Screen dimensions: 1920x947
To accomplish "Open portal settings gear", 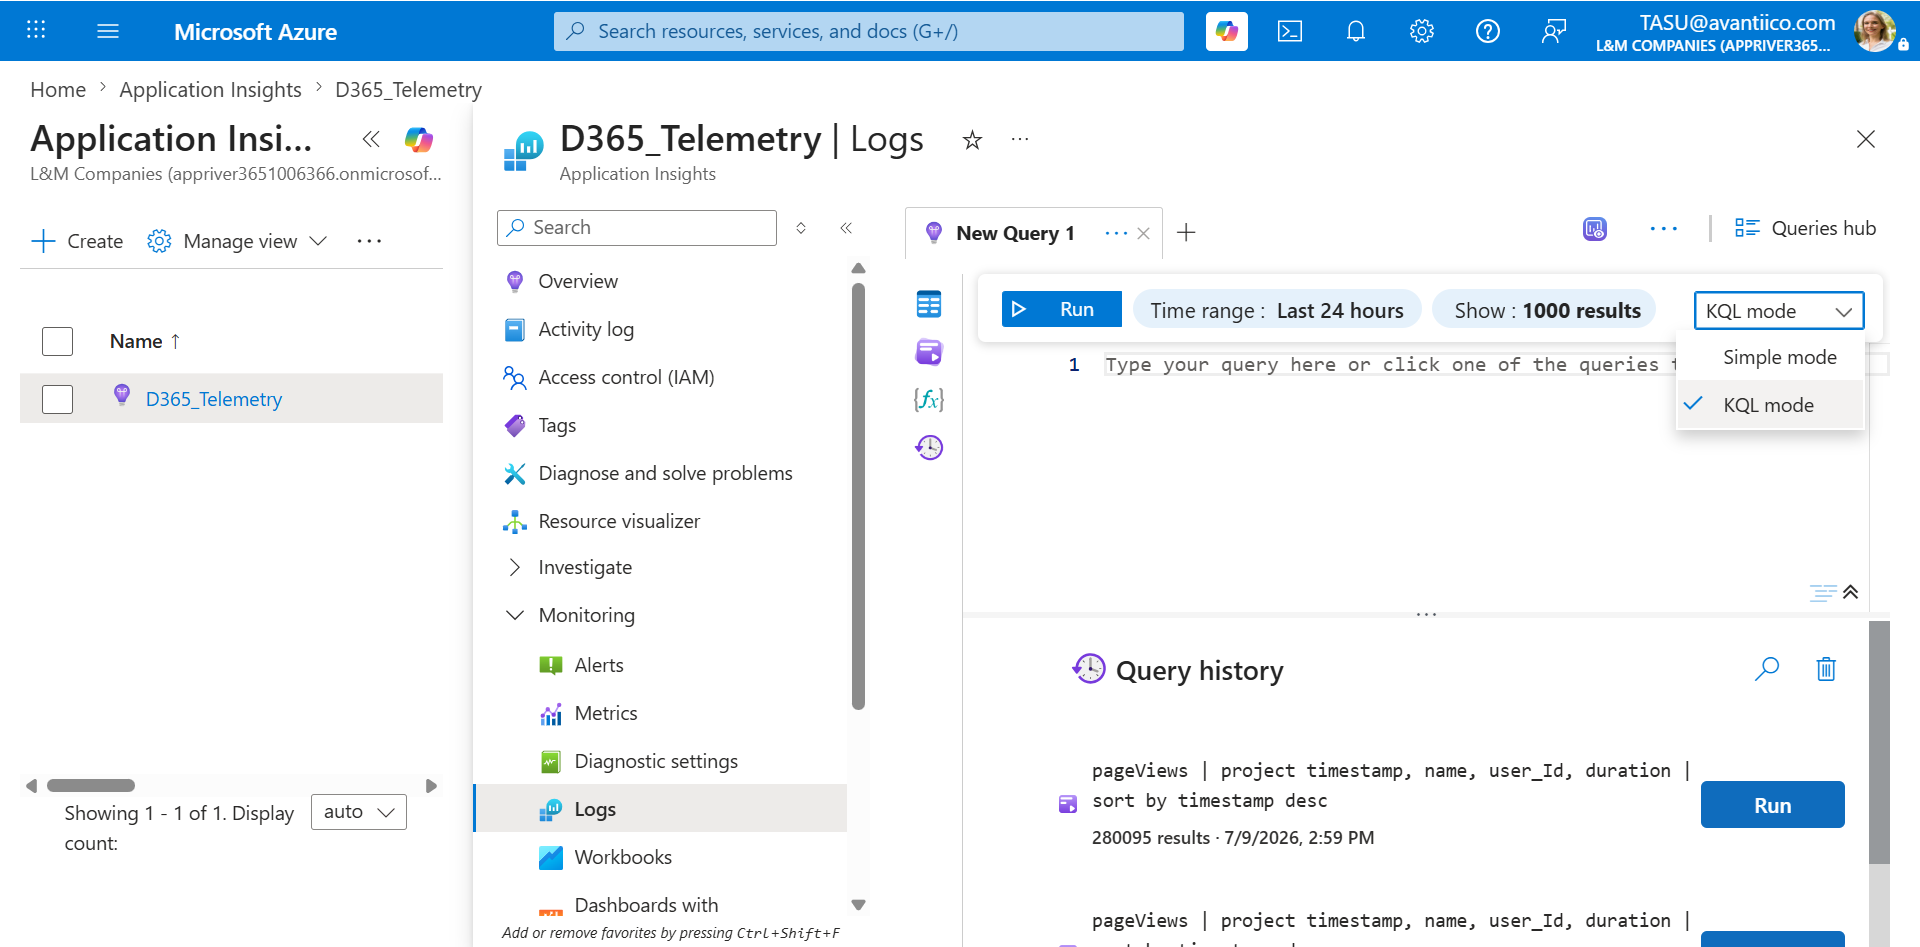I will pos(1422,31).
